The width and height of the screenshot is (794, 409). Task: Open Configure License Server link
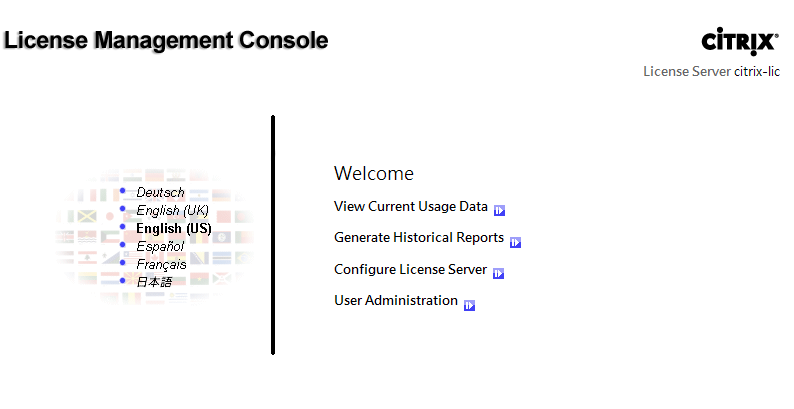410,269
